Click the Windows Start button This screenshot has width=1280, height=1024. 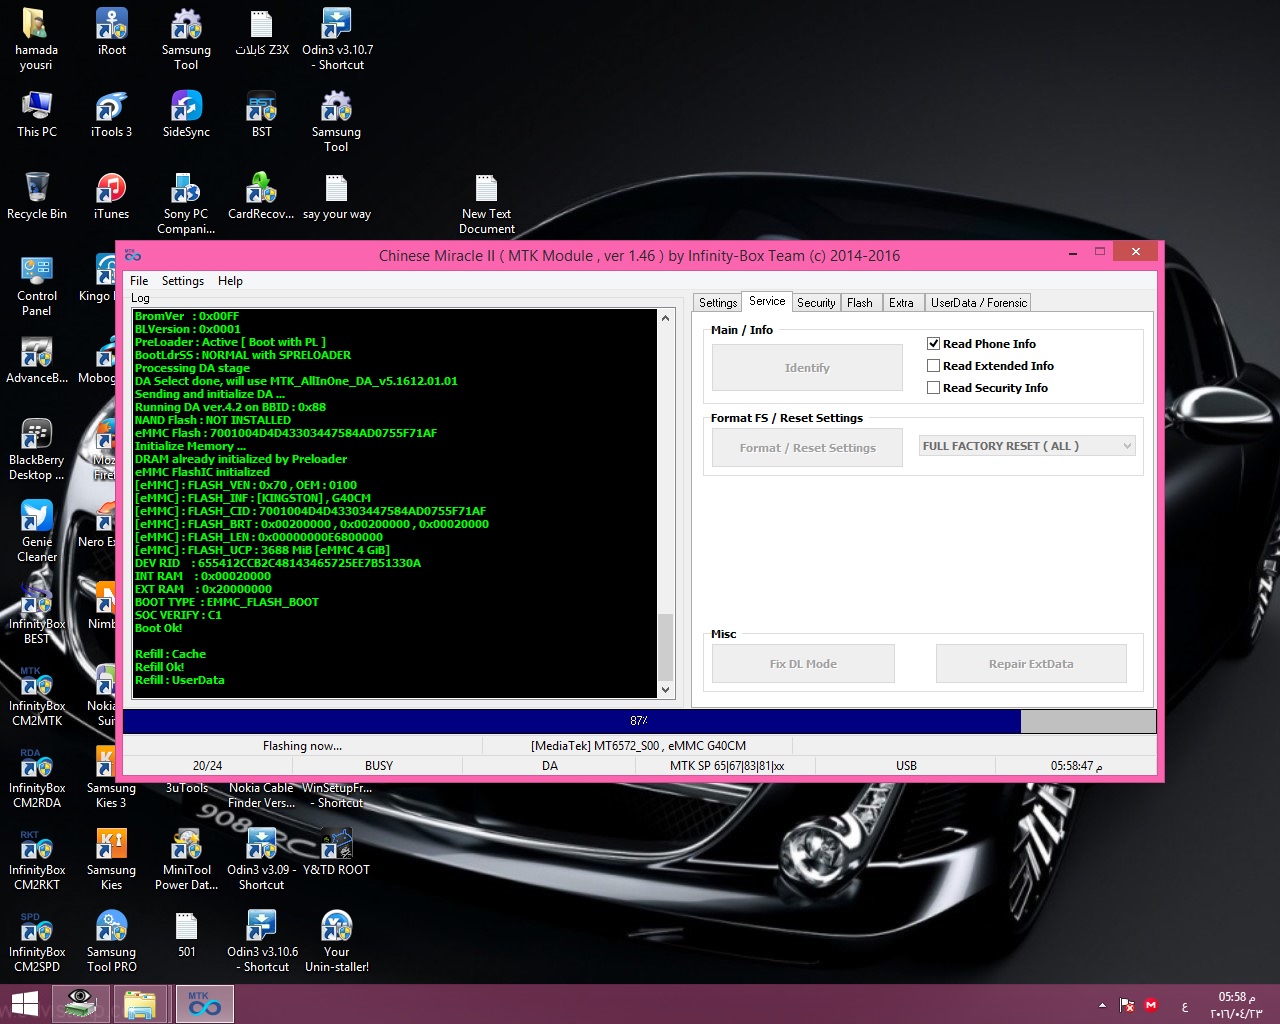[x=25, y=1004]
